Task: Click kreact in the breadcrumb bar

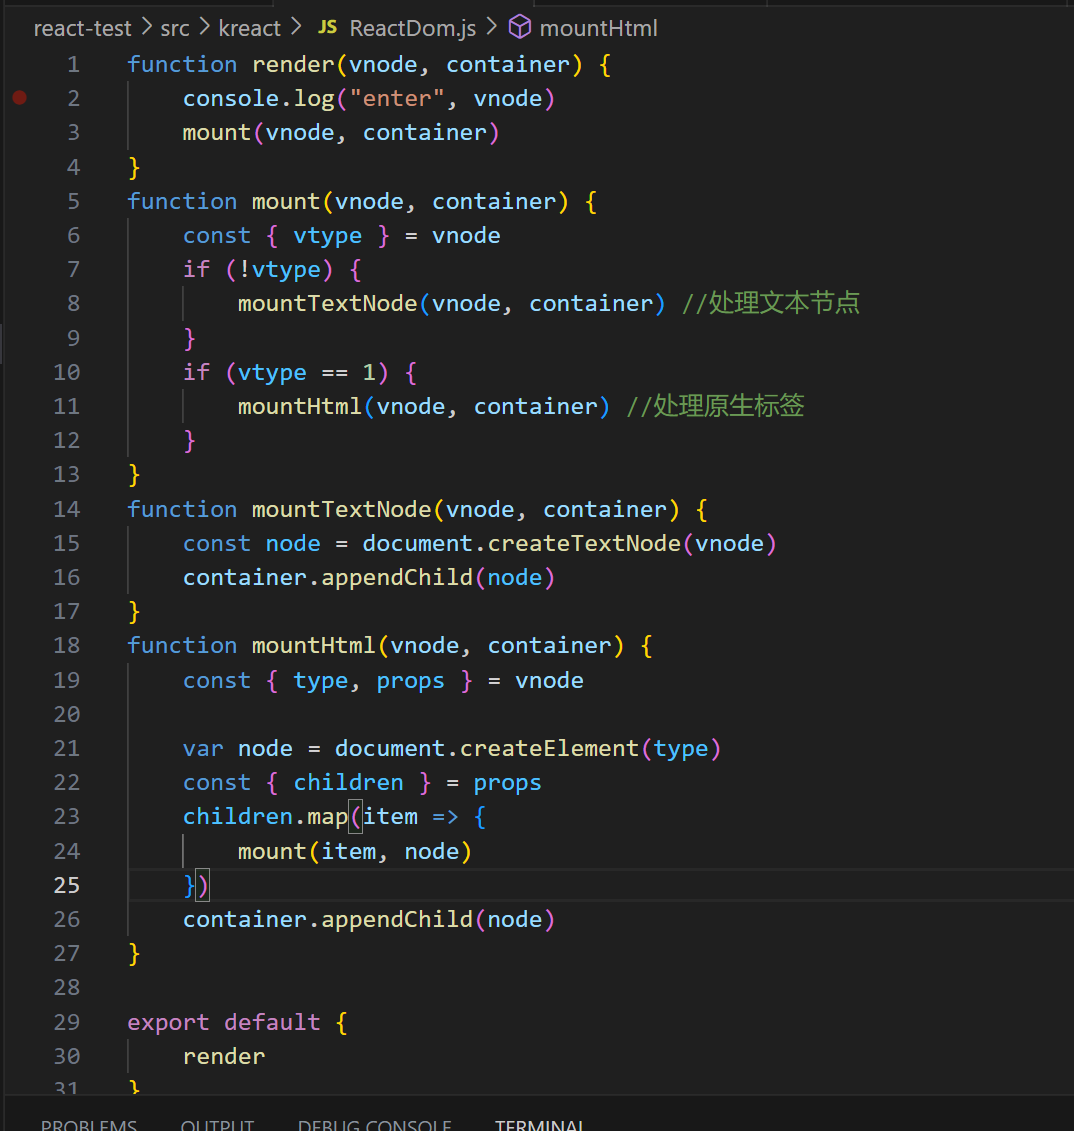Action: click(x=250, y=27)
